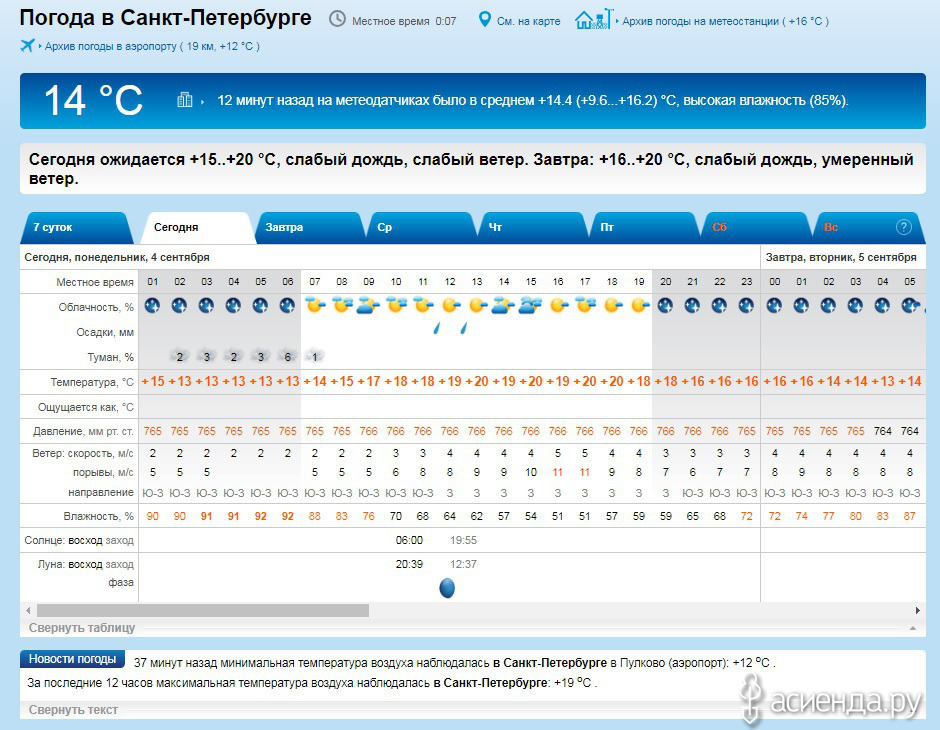Viewport: 940px width, 730px height.
Task: Click the right raindrop precipitation icon
Action: (463, 328)
